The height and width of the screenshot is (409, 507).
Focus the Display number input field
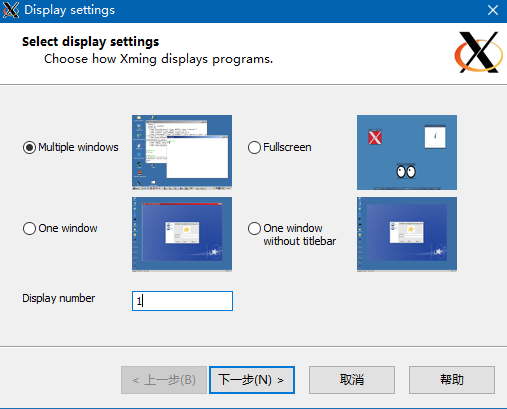point(182,301)
